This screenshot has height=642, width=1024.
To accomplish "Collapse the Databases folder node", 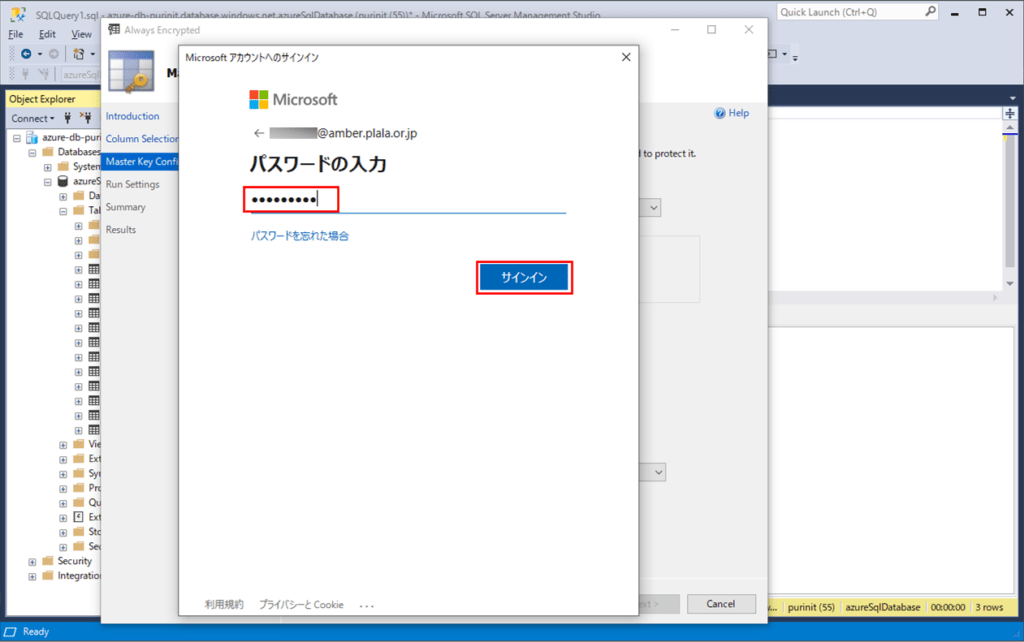I will point(32,152).
